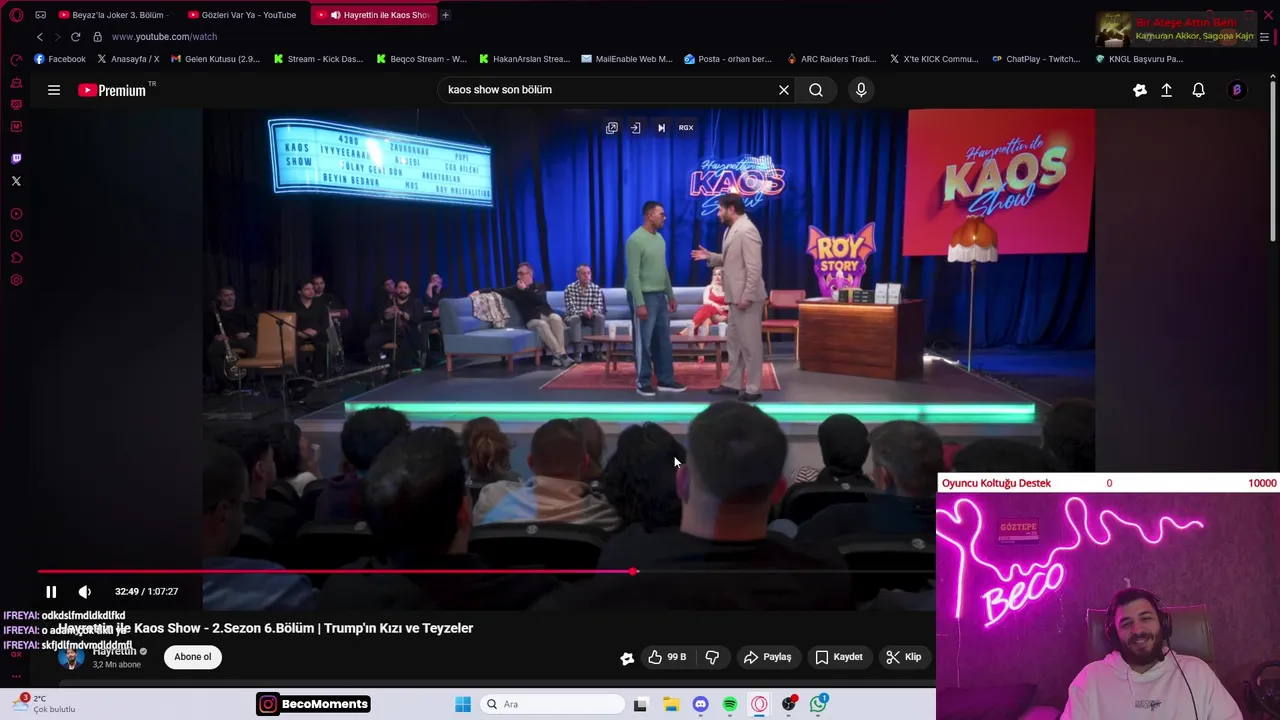Open the Opera sidebar settings gear
The image size is (1280, 720).
16,280
